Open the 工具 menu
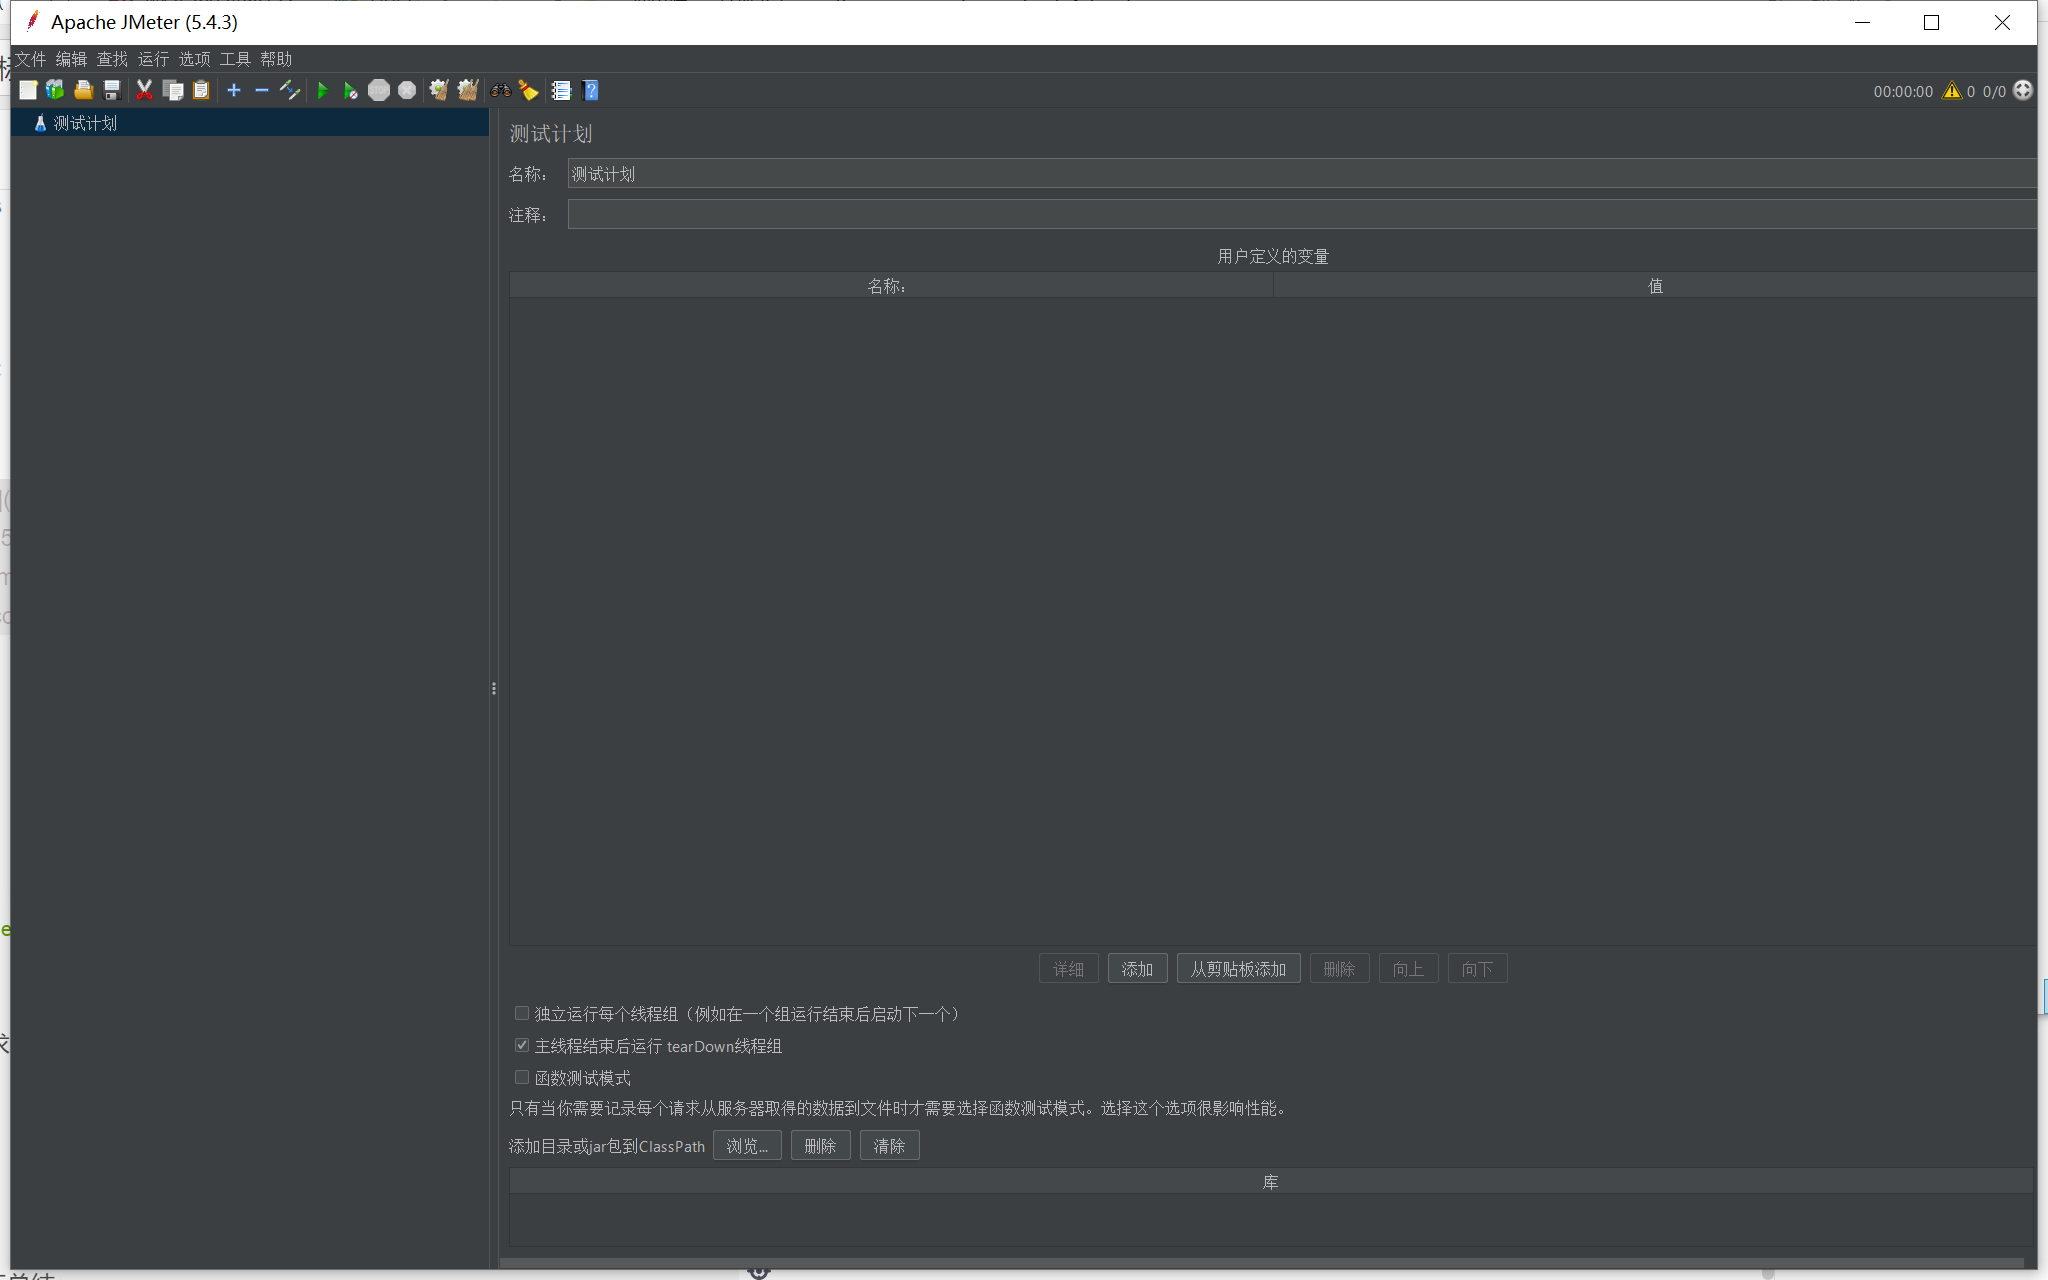The height and width of the screenshot is (1280, 2048). point(235,59)
